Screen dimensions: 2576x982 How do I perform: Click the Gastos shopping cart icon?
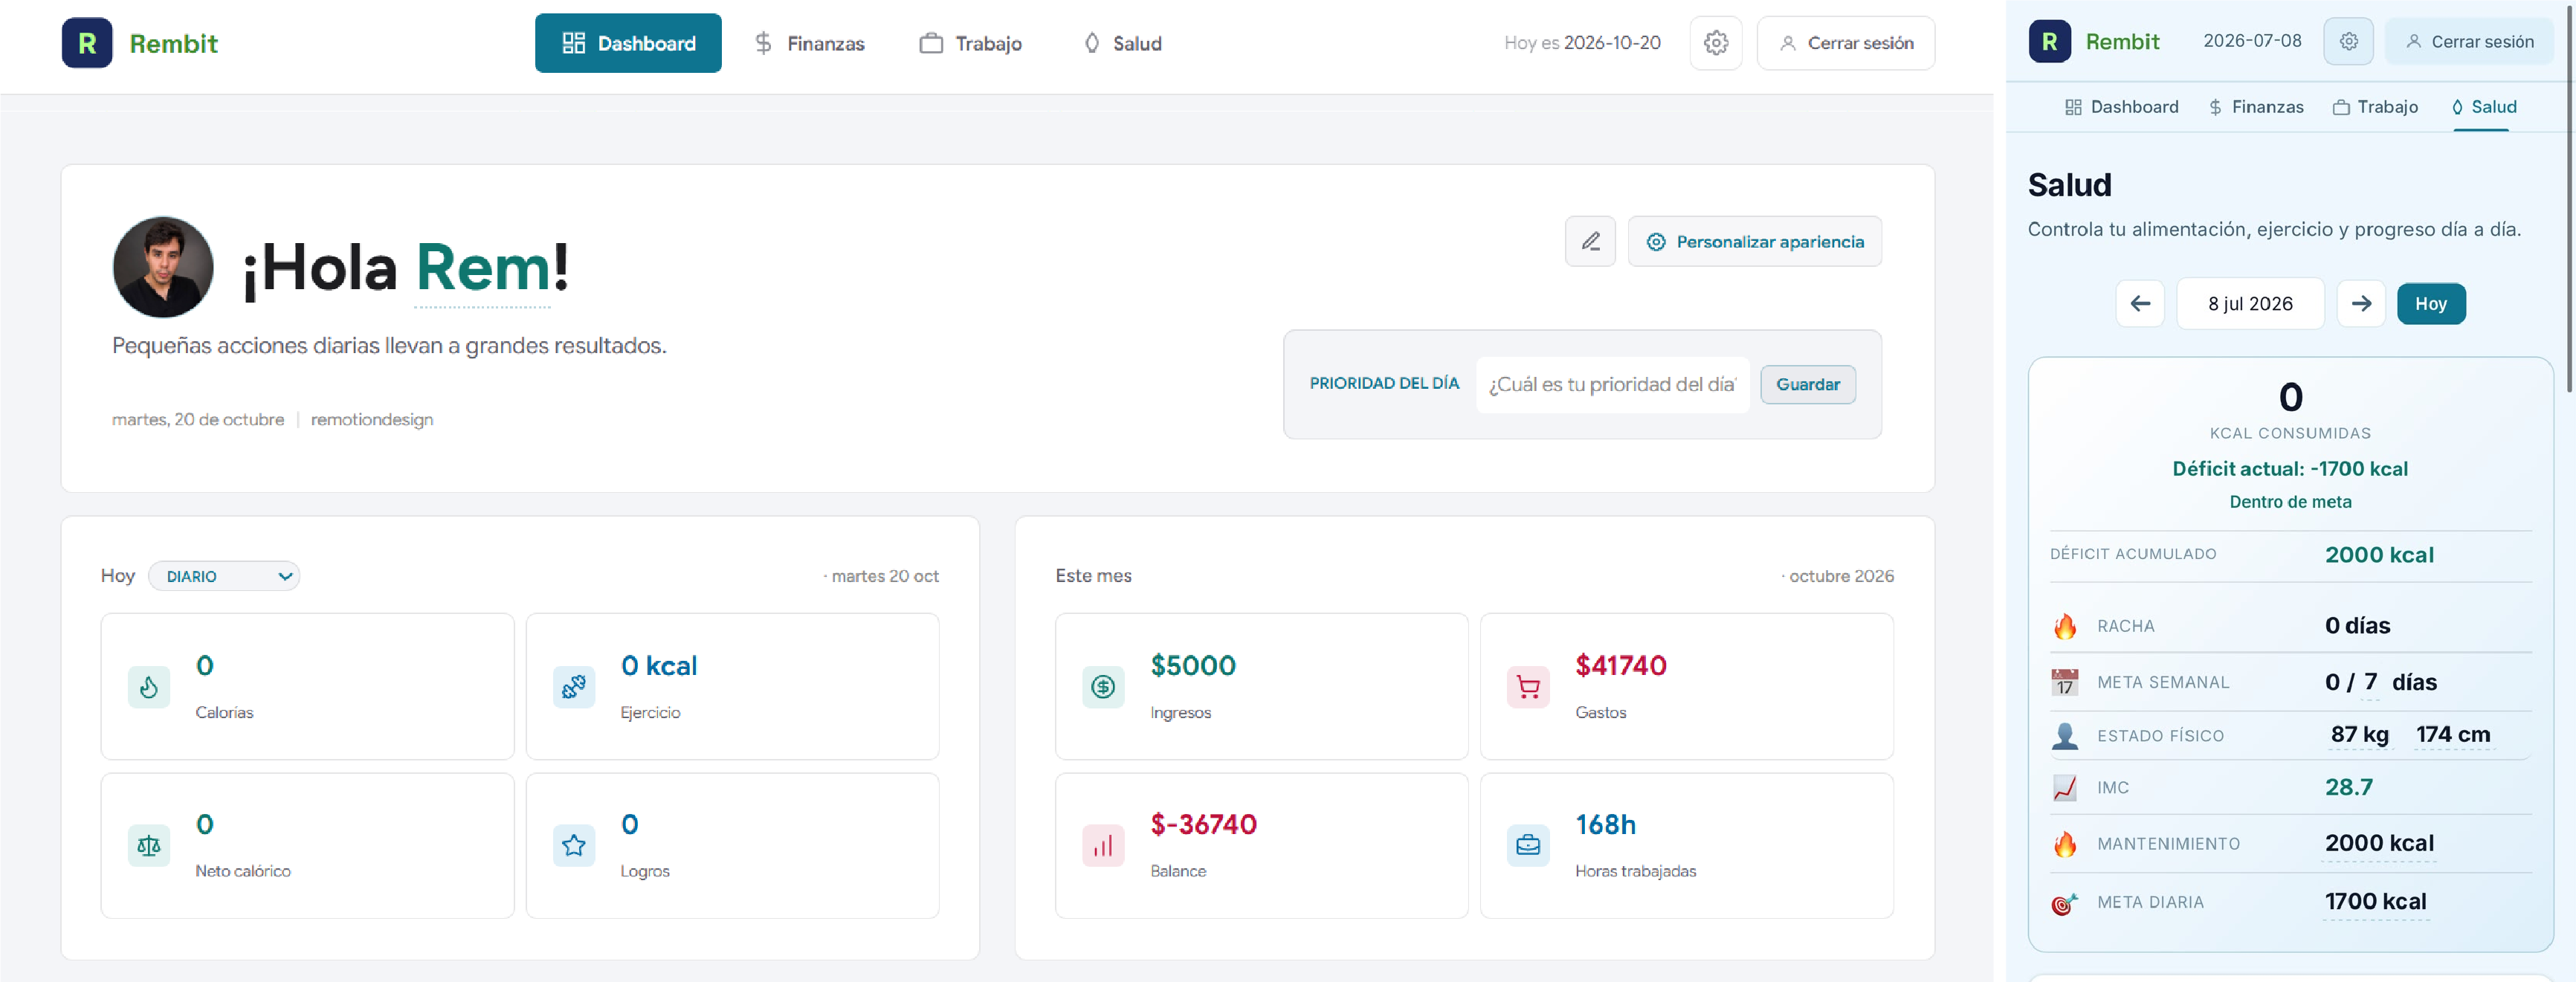pos(1528,687)
